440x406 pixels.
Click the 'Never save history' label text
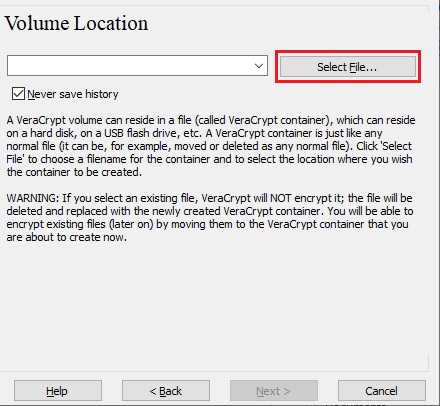(73, 94)
